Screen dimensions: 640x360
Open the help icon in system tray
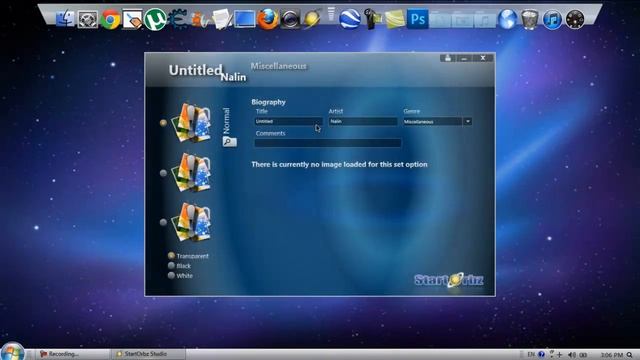(x=541, y=354)
